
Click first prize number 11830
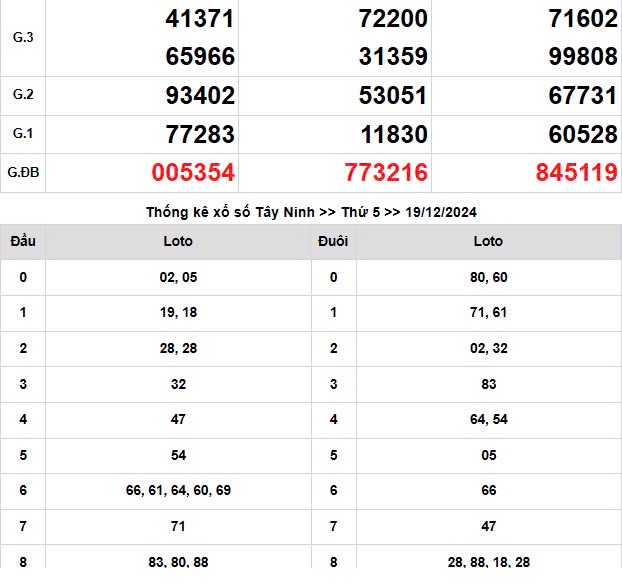click(393, 135)
